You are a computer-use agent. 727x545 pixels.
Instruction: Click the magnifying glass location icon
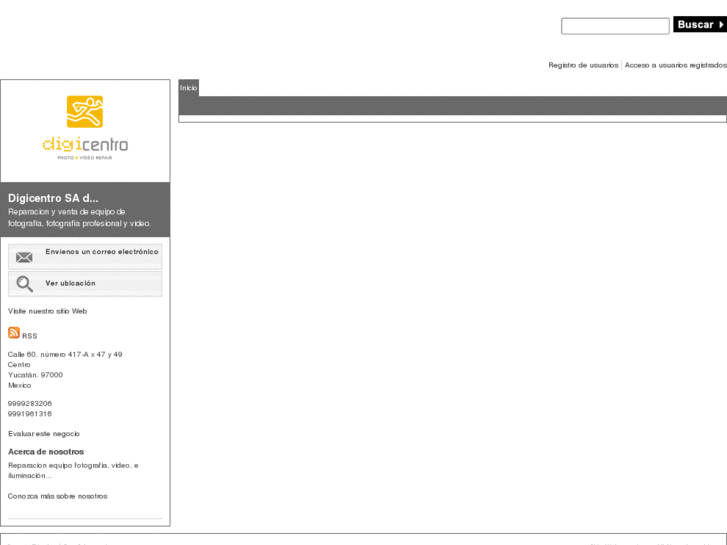tap(24, 283)
